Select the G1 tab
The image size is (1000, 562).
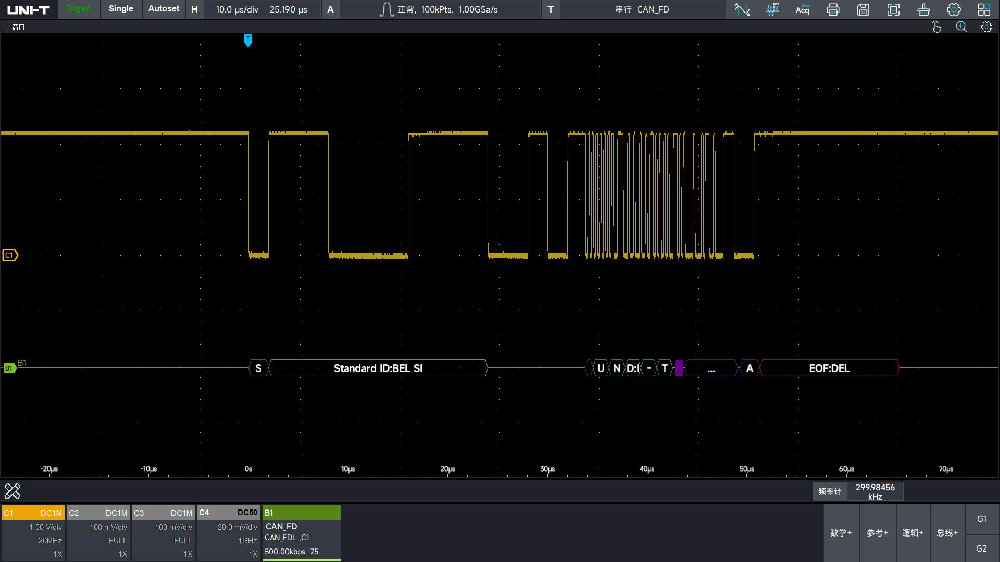point(981,519)
